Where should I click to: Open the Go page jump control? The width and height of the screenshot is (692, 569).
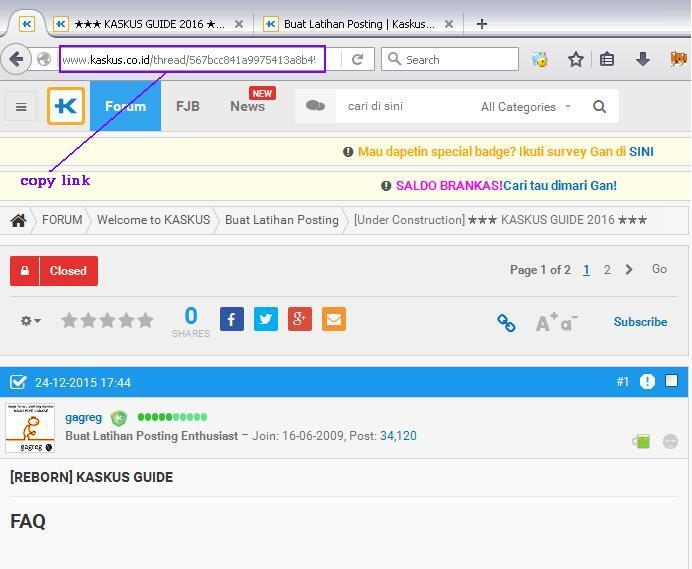coord(659,269)
